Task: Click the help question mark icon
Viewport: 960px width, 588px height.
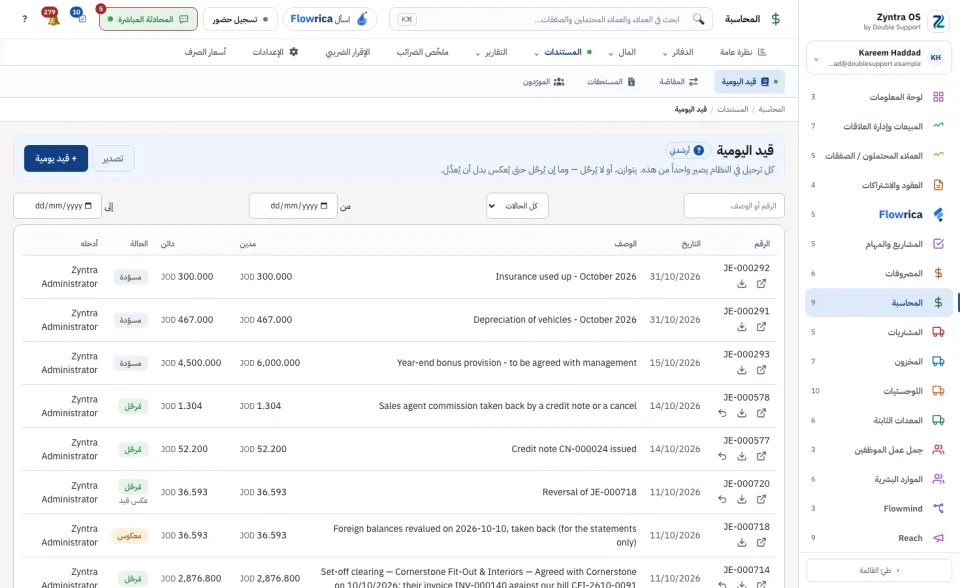Action: point(24,19)
